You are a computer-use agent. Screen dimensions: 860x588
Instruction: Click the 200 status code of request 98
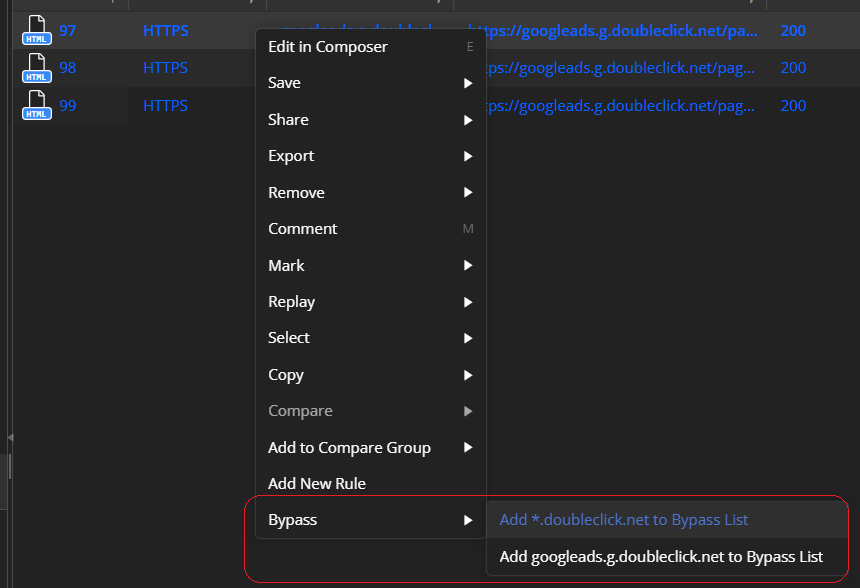tap(793, 68)
